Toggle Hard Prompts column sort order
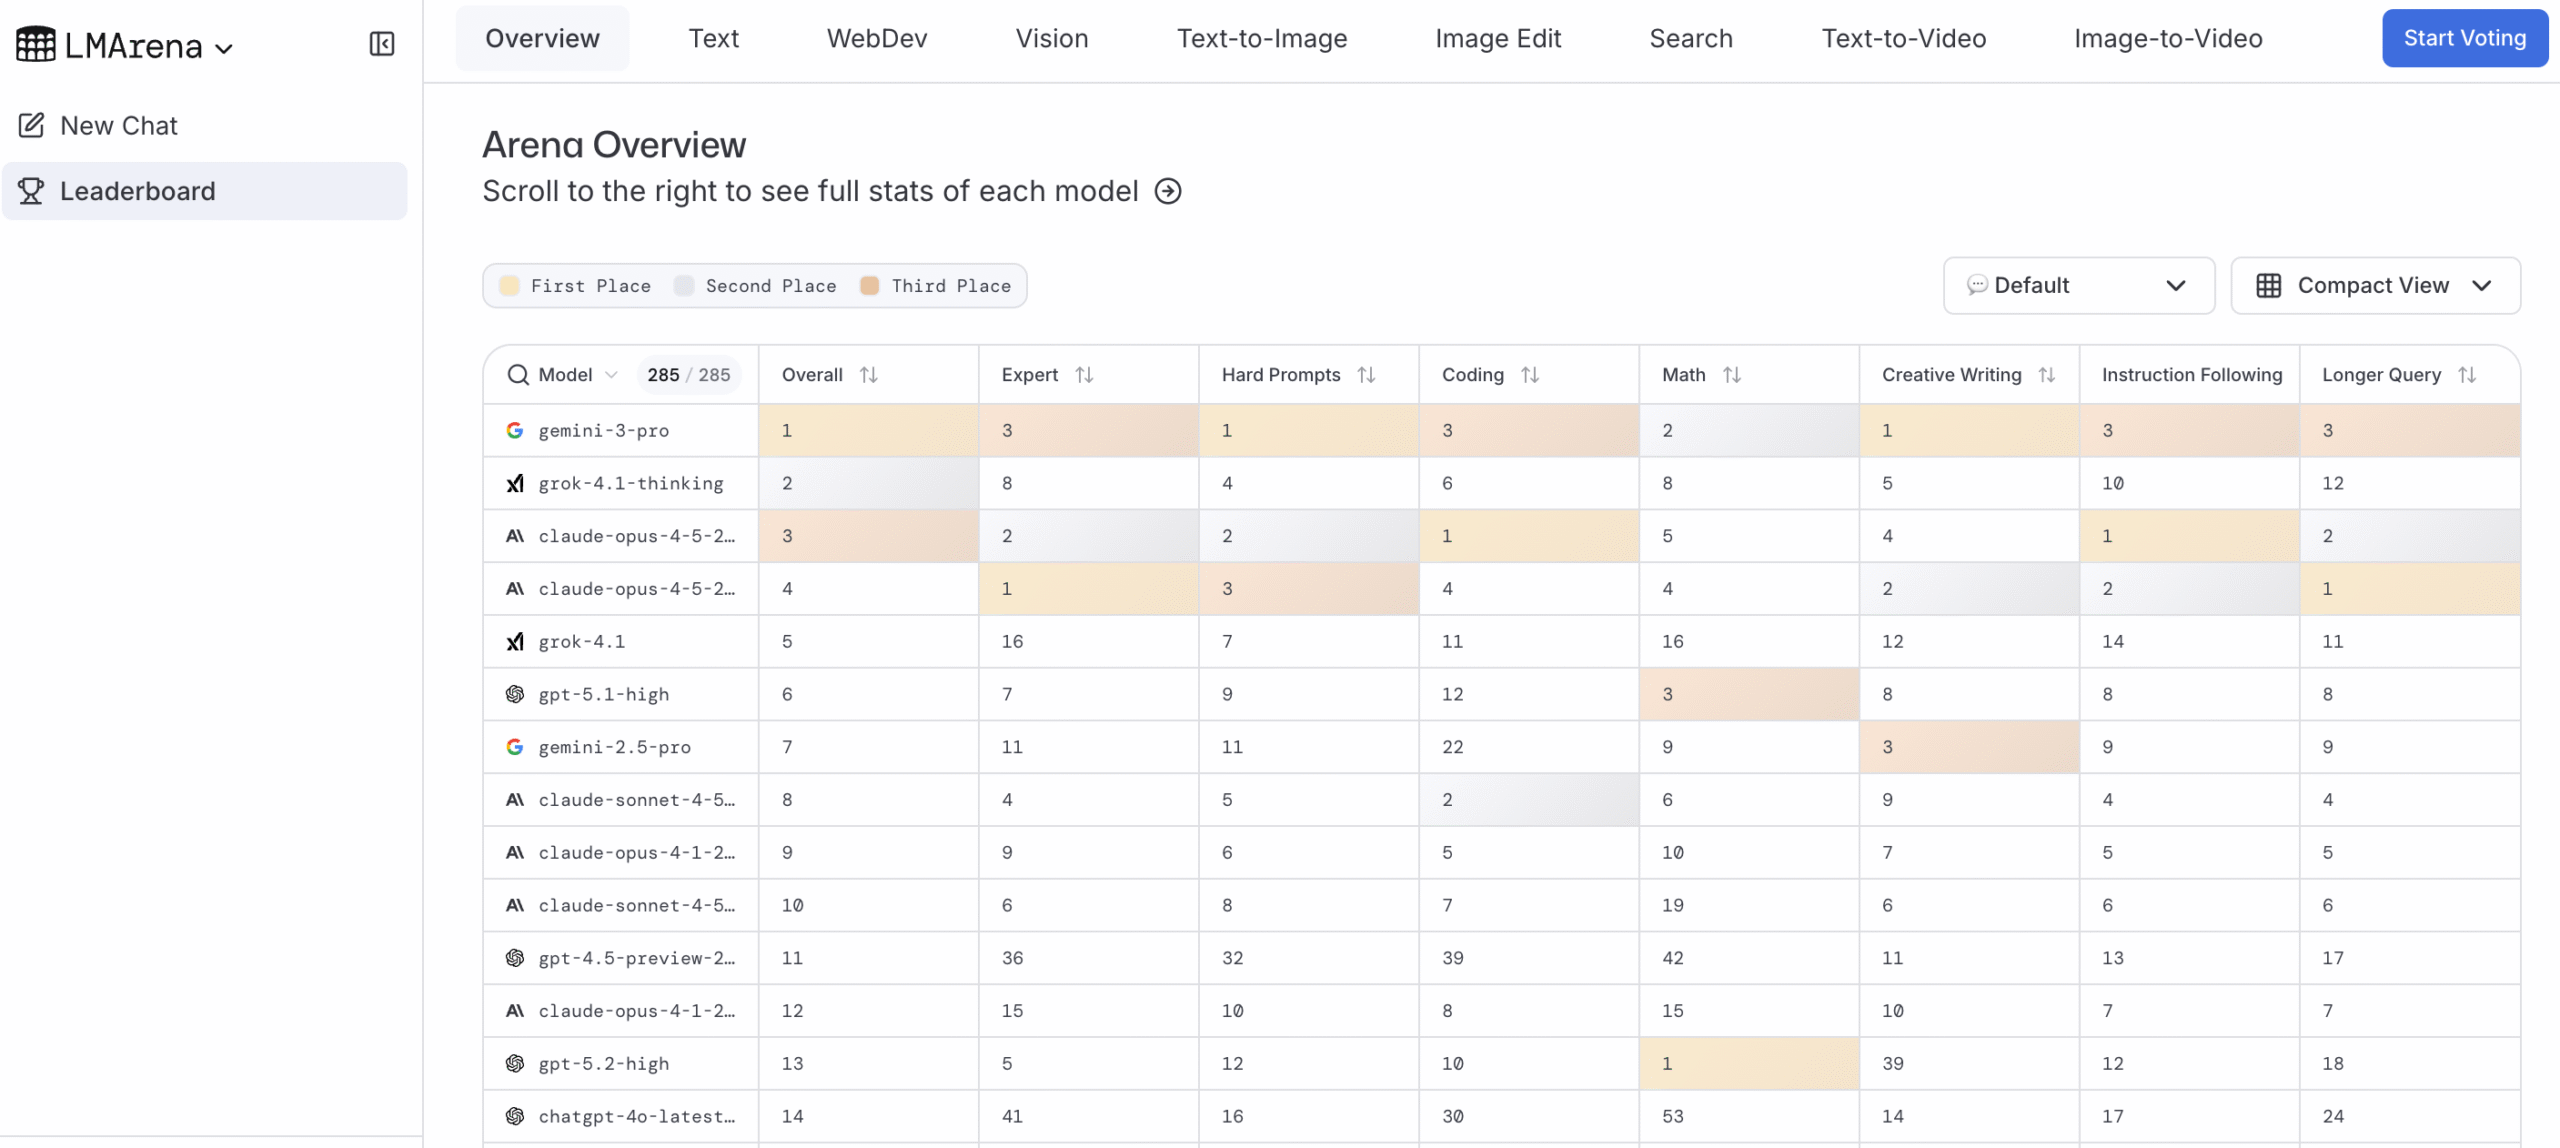 pos(1366,375)
